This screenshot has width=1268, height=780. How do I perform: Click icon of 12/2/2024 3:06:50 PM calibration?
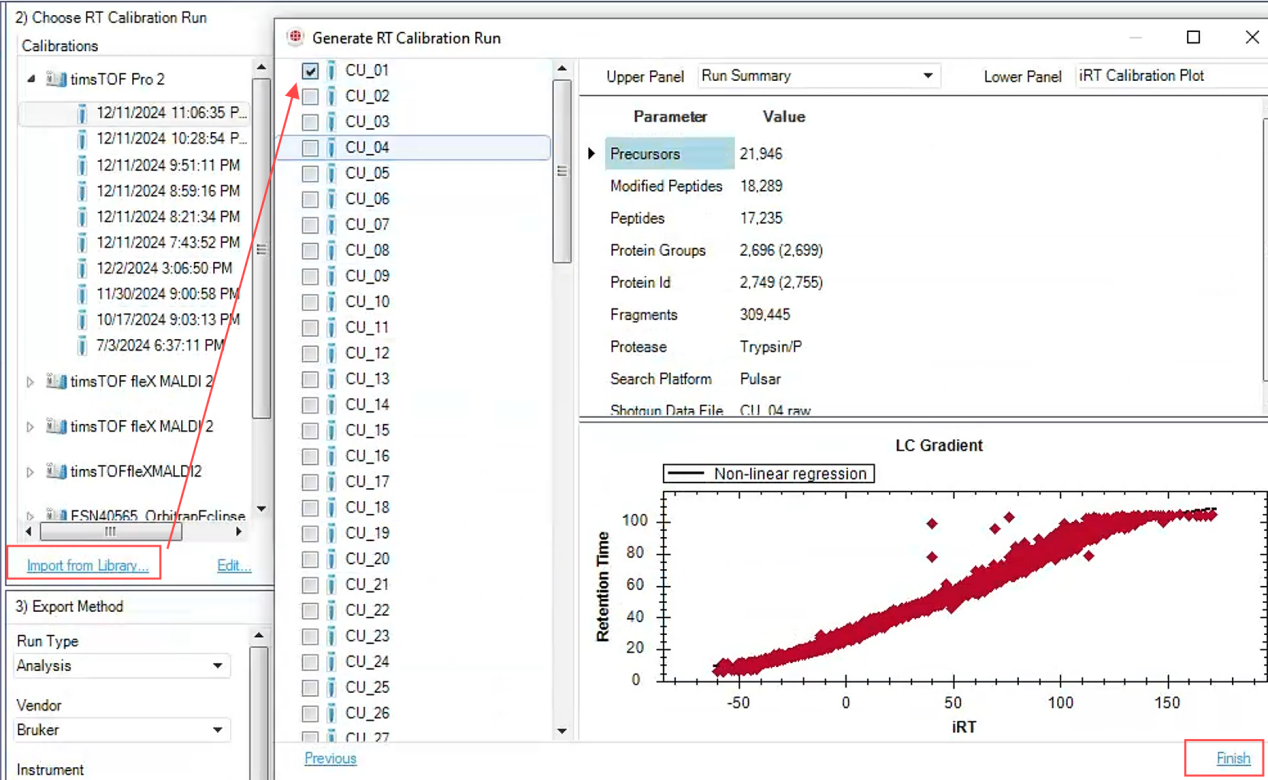coord(82,268)
